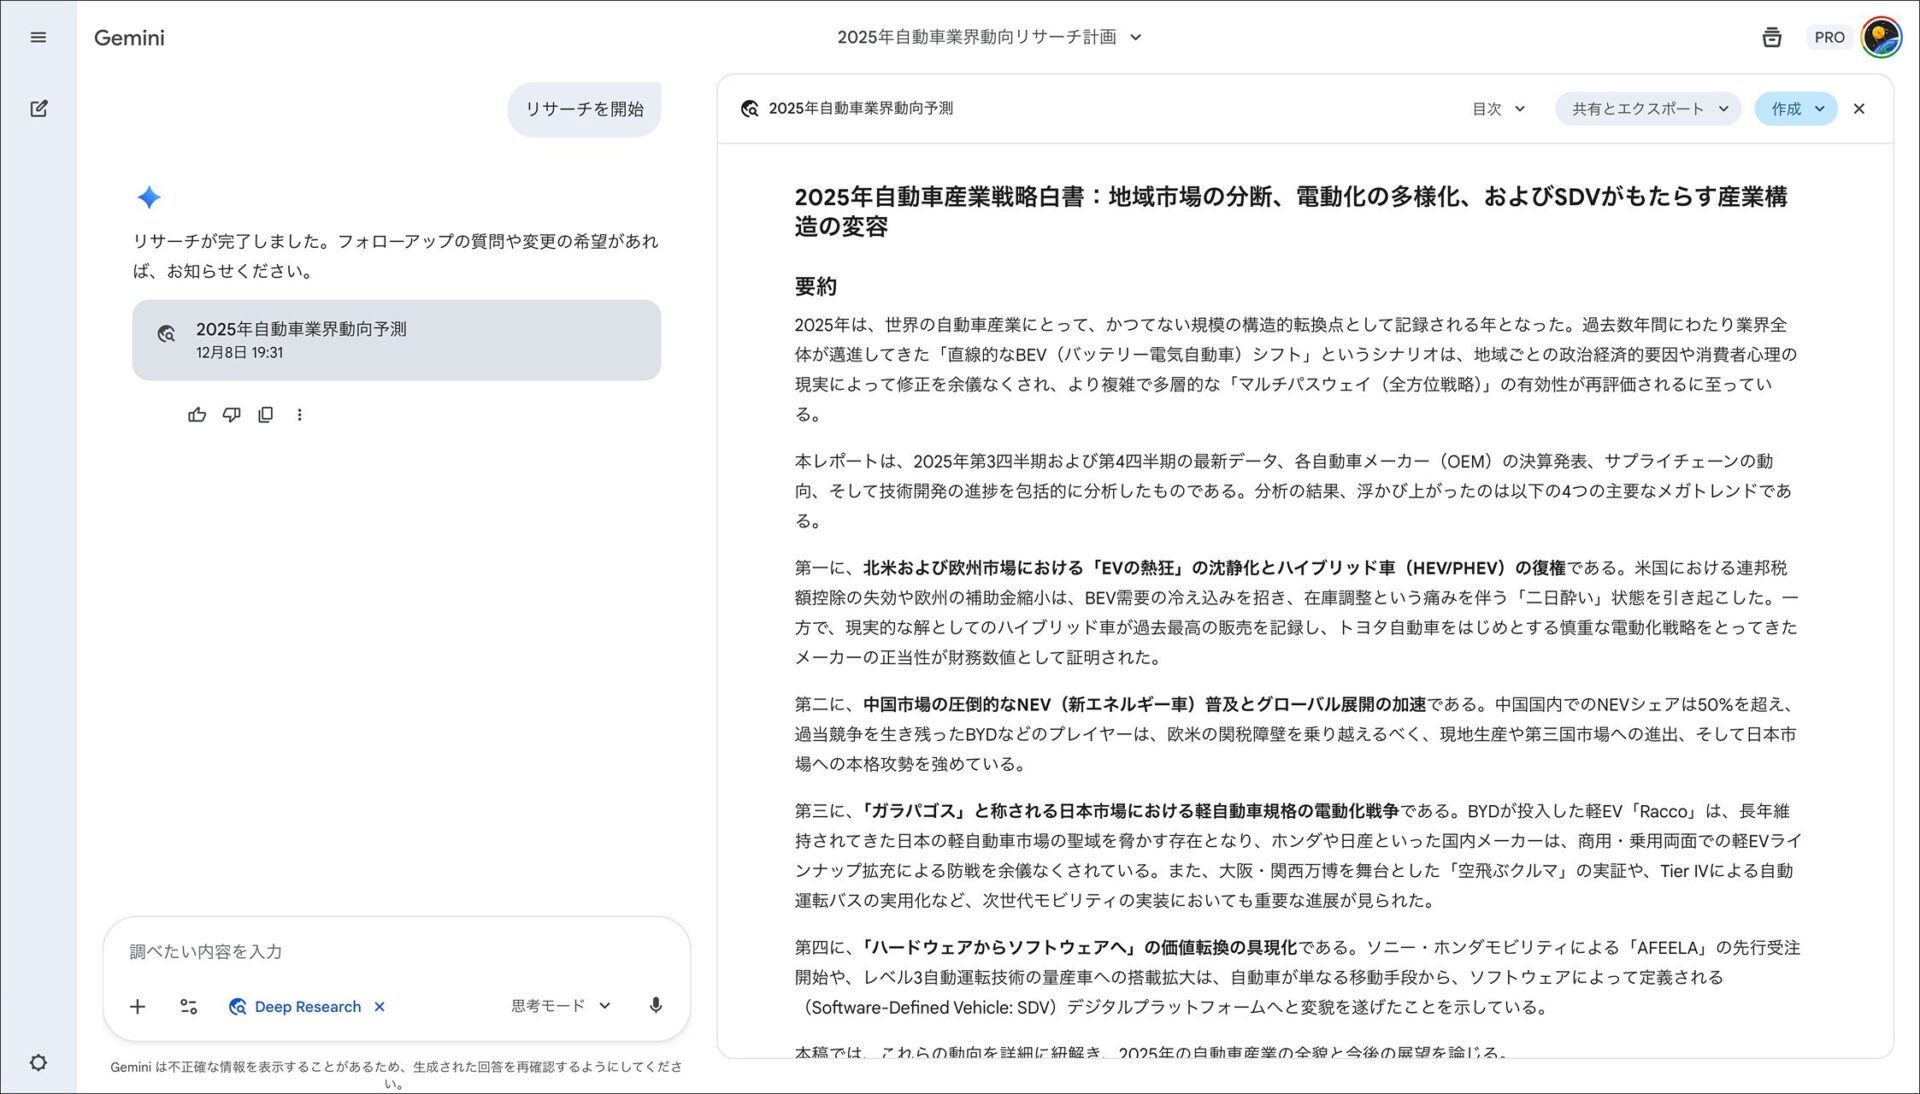Viewport: 1920px width, 1094px height.
Task: Open settings using the gear icon
Action: point(39,1062)
